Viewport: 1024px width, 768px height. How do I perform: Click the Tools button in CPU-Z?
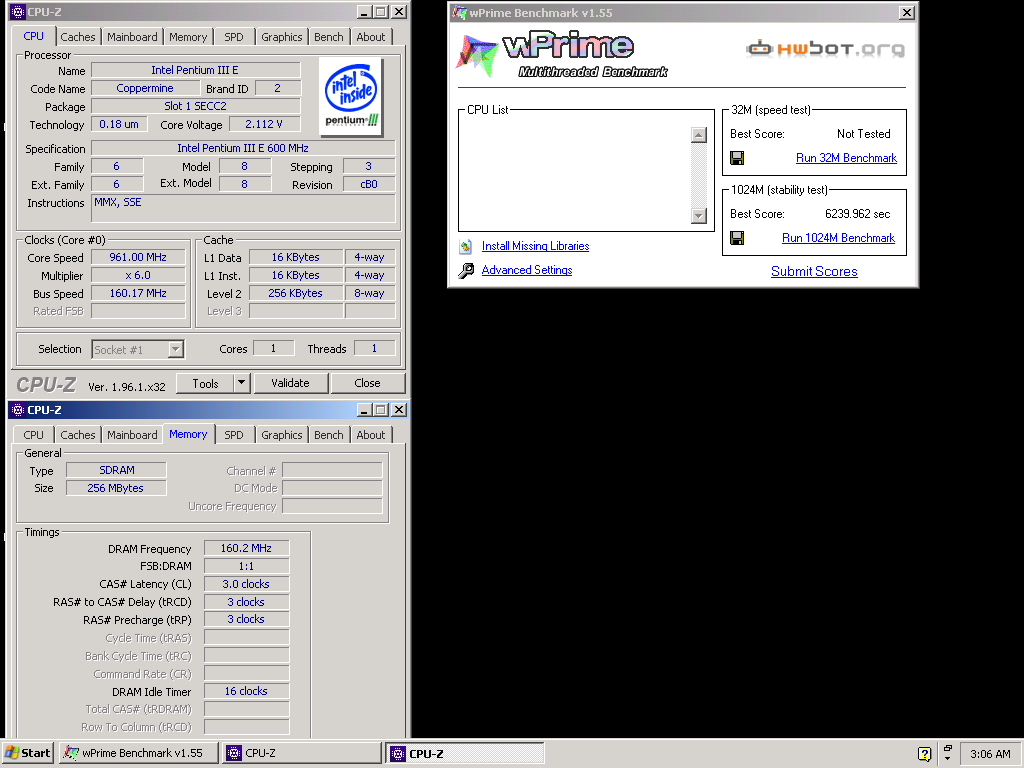[205, 383]
